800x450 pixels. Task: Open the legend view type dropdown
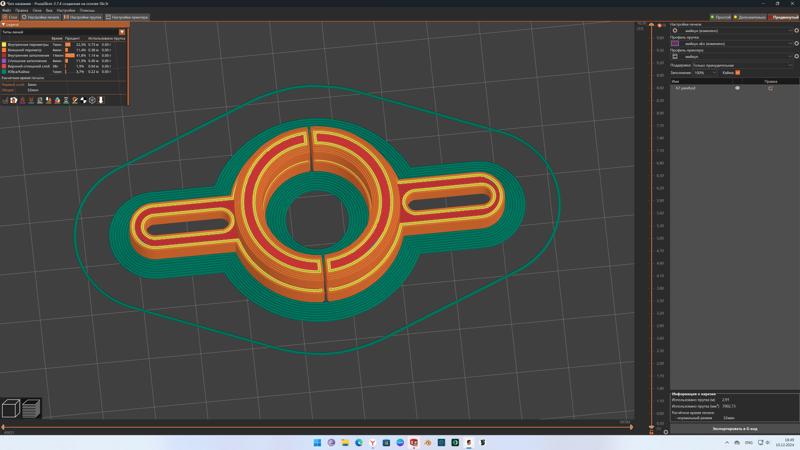click(x=122, y=32)
